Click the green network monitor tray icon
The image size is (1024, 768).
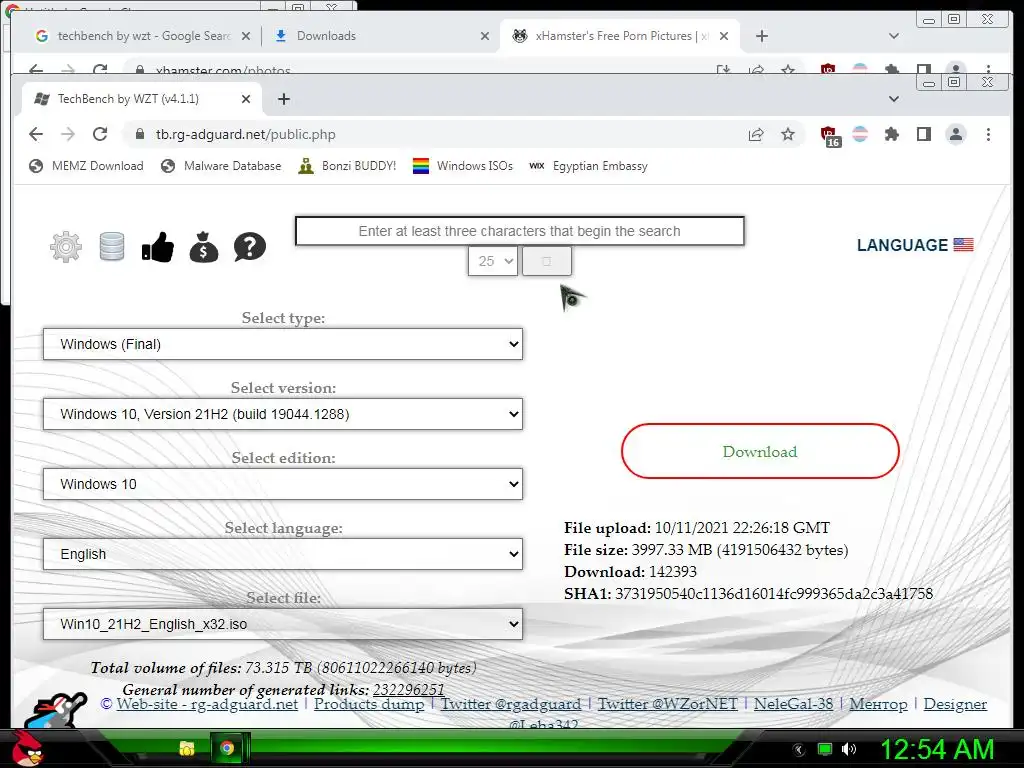tap(825, 749)
